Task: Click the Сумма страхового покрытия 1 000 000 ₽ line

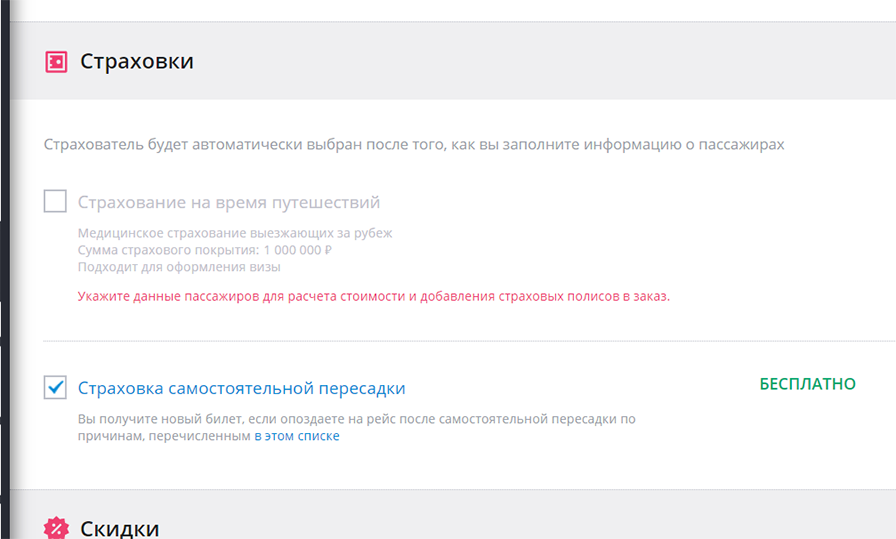Action: click(205, 250)
